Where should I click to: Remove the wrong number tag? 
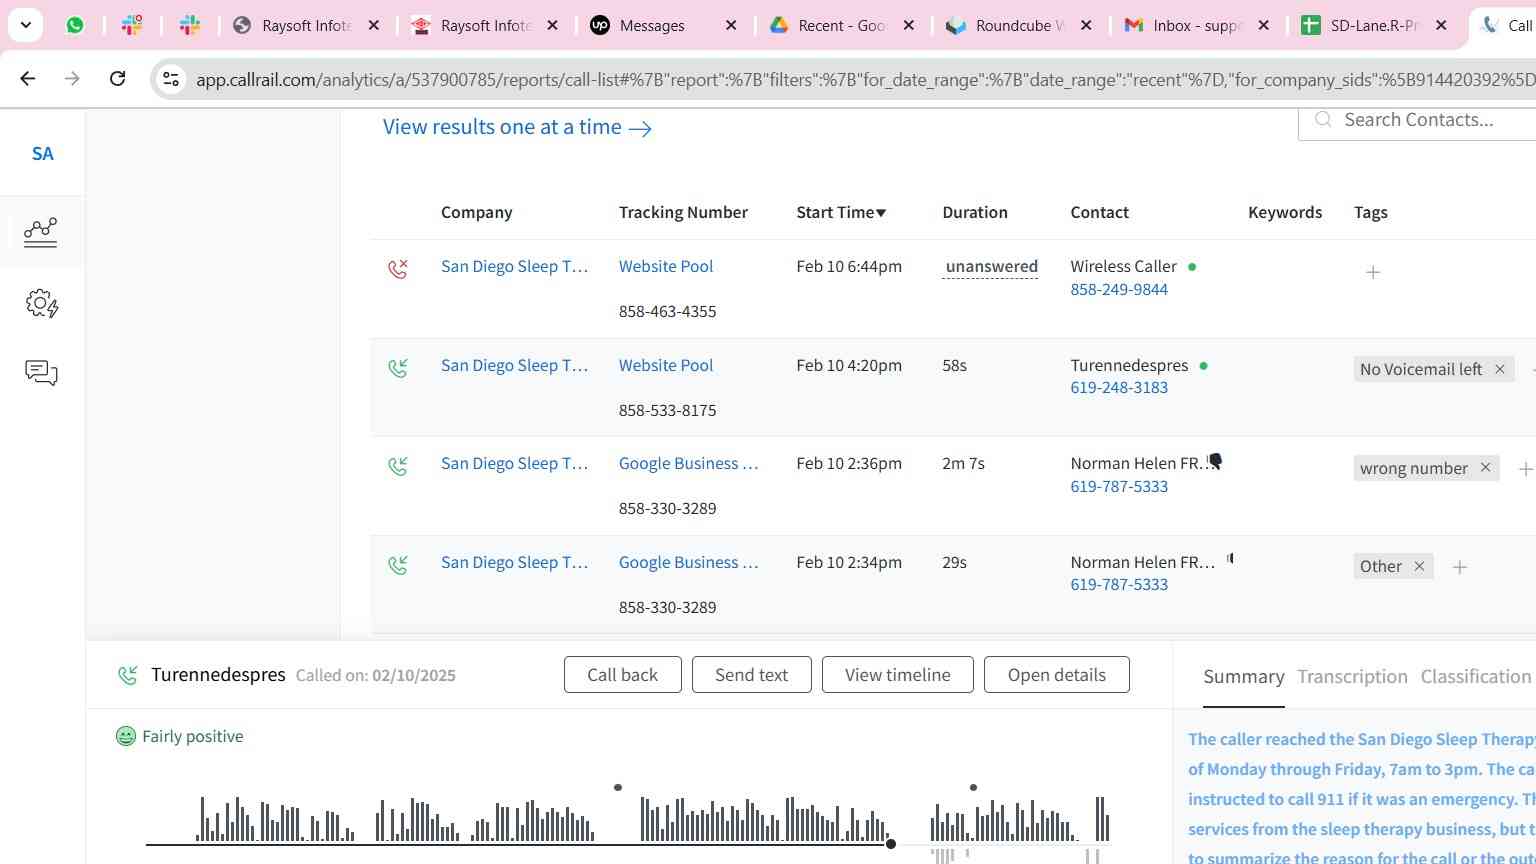pos(1485,468)
